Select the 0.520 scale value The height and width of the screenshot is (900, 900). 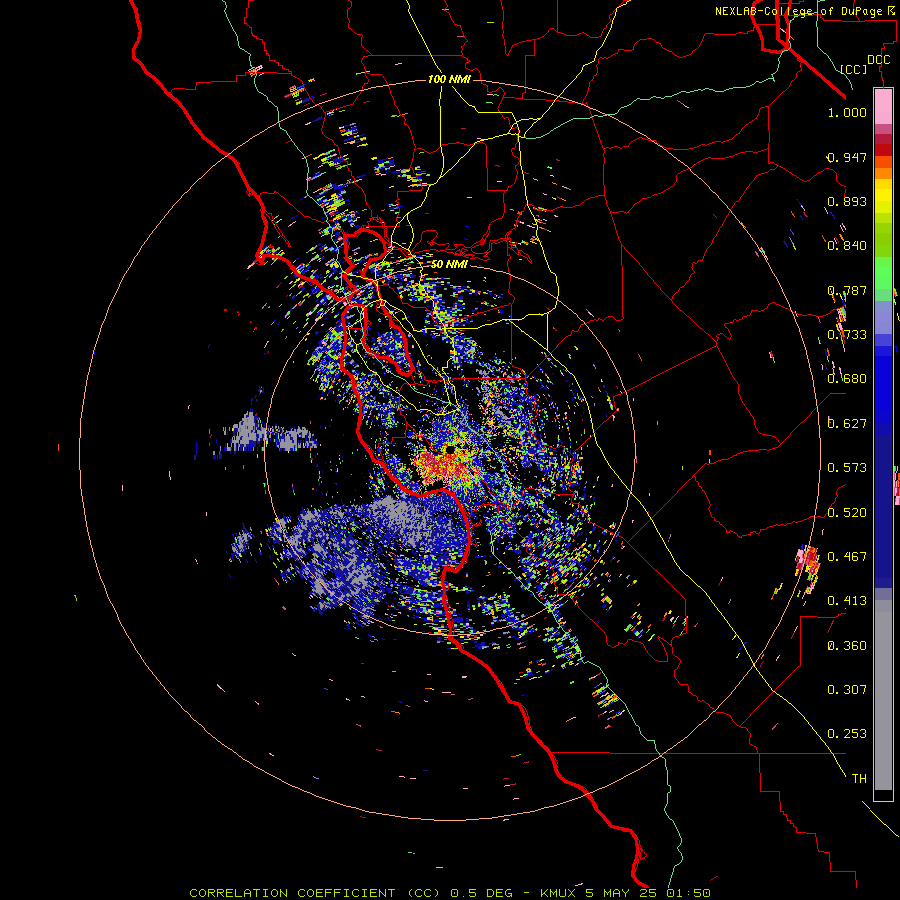pos(847,513)
